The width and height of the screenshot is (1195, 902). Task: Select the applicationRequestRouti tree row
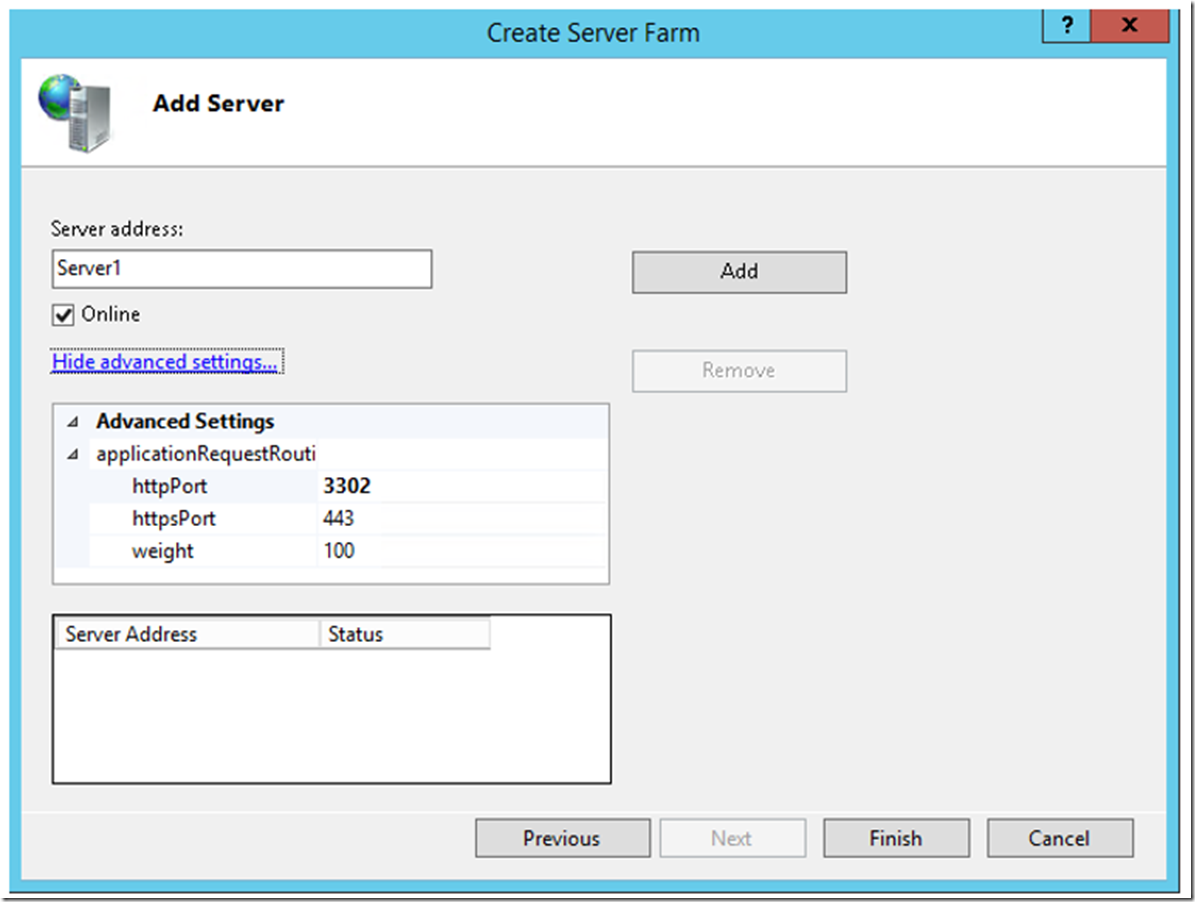348,454
